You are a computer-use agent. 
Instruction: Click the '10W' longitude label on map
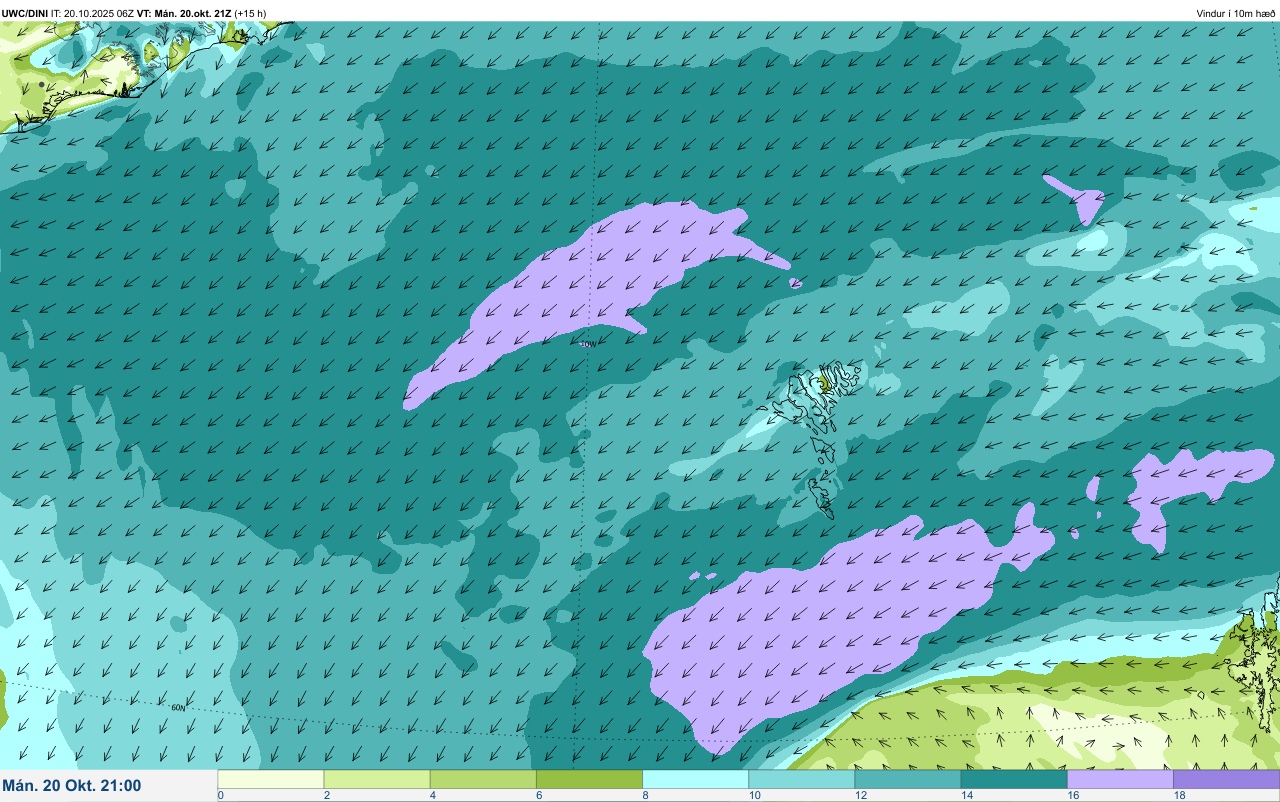[588, 344]
